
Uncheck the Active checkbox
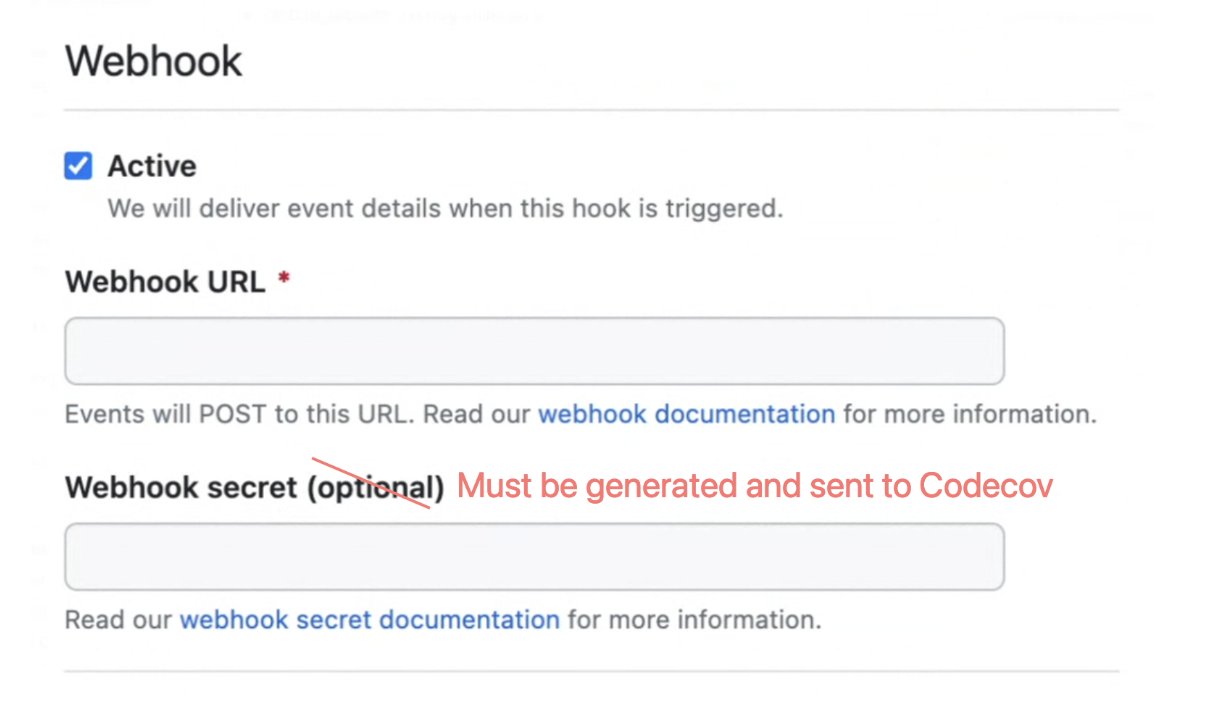click(78, 166)
